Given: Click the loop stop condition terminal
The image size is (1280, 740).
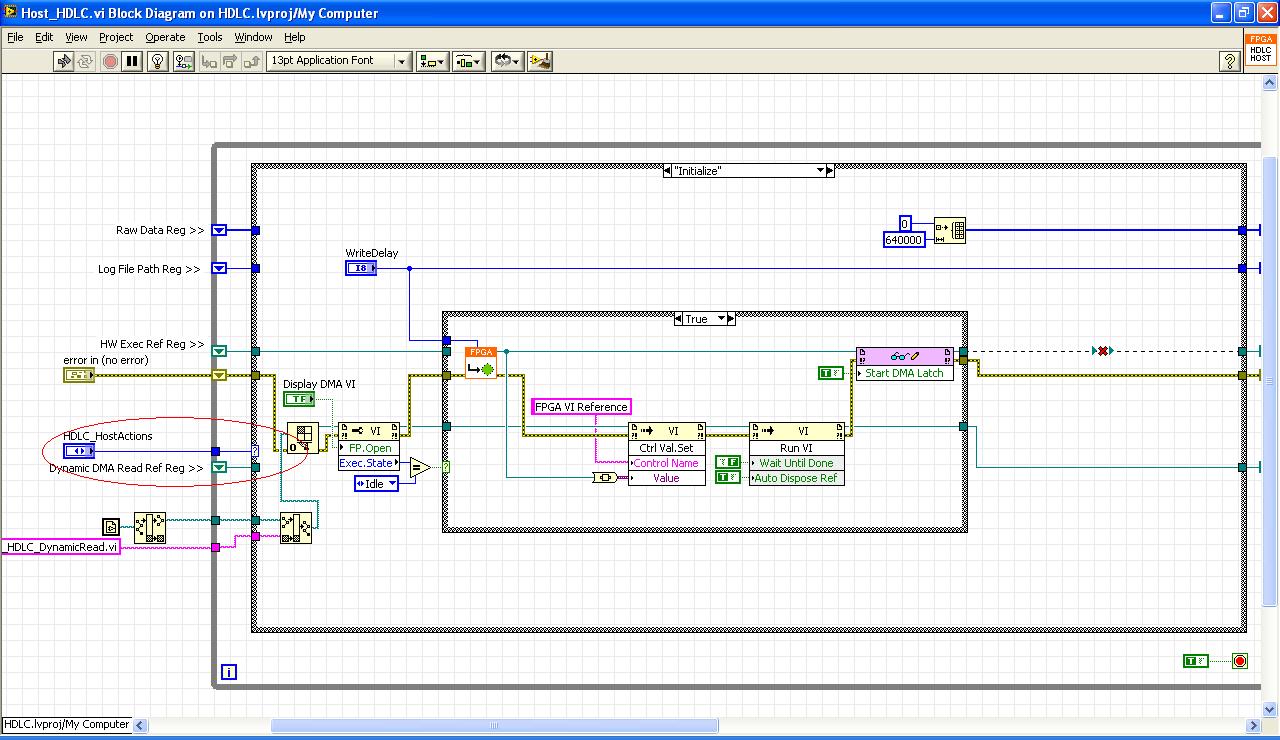Looking at the screenshot, I should (x=1240, y=661).
